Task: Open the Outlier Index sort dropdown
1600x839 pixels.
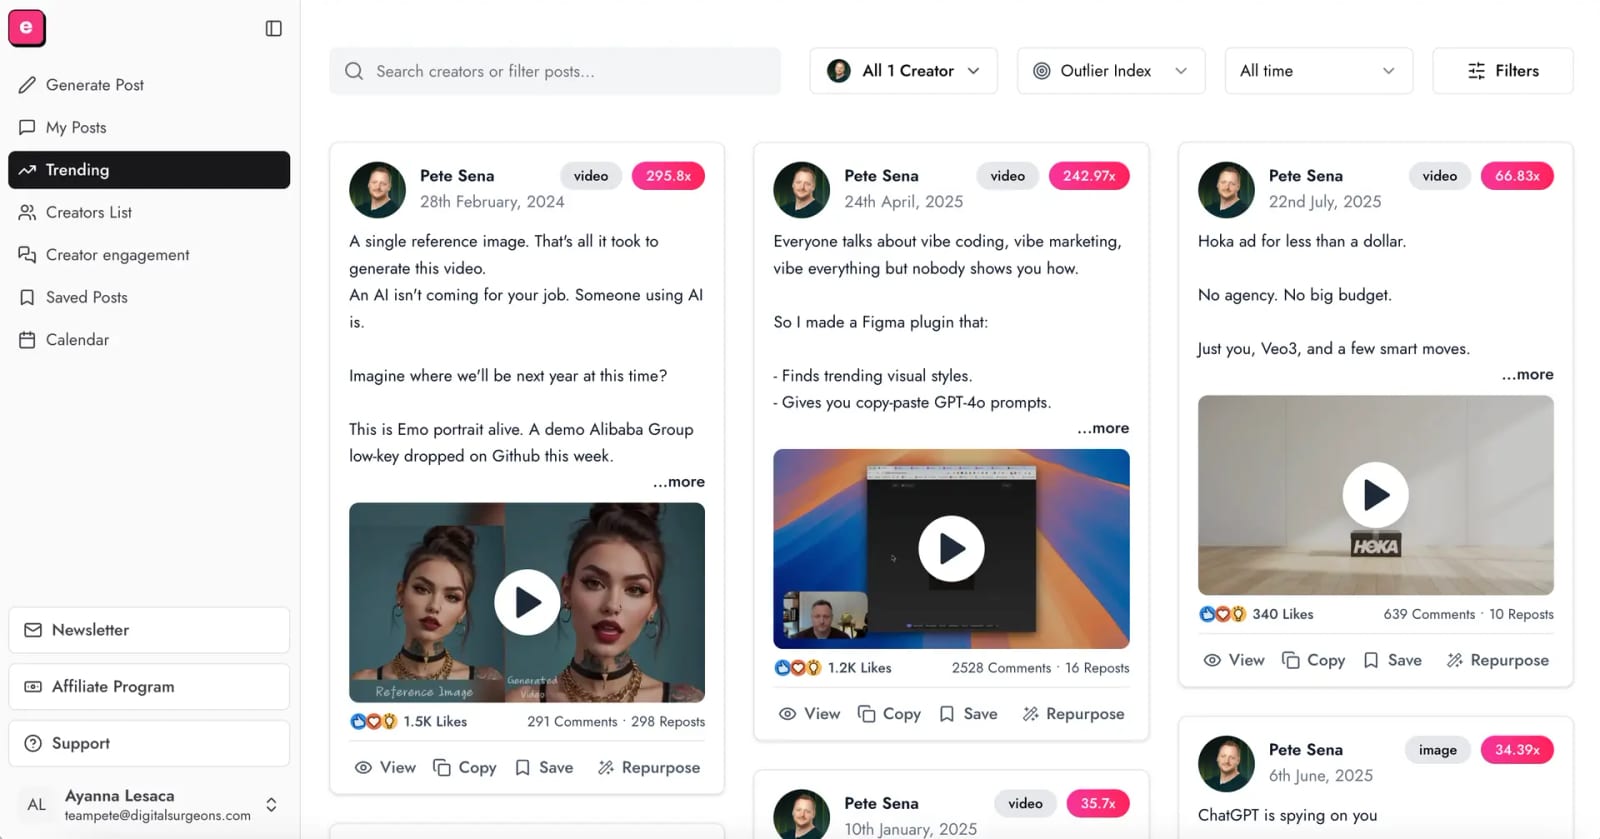Action: [x=1111, y=71]
